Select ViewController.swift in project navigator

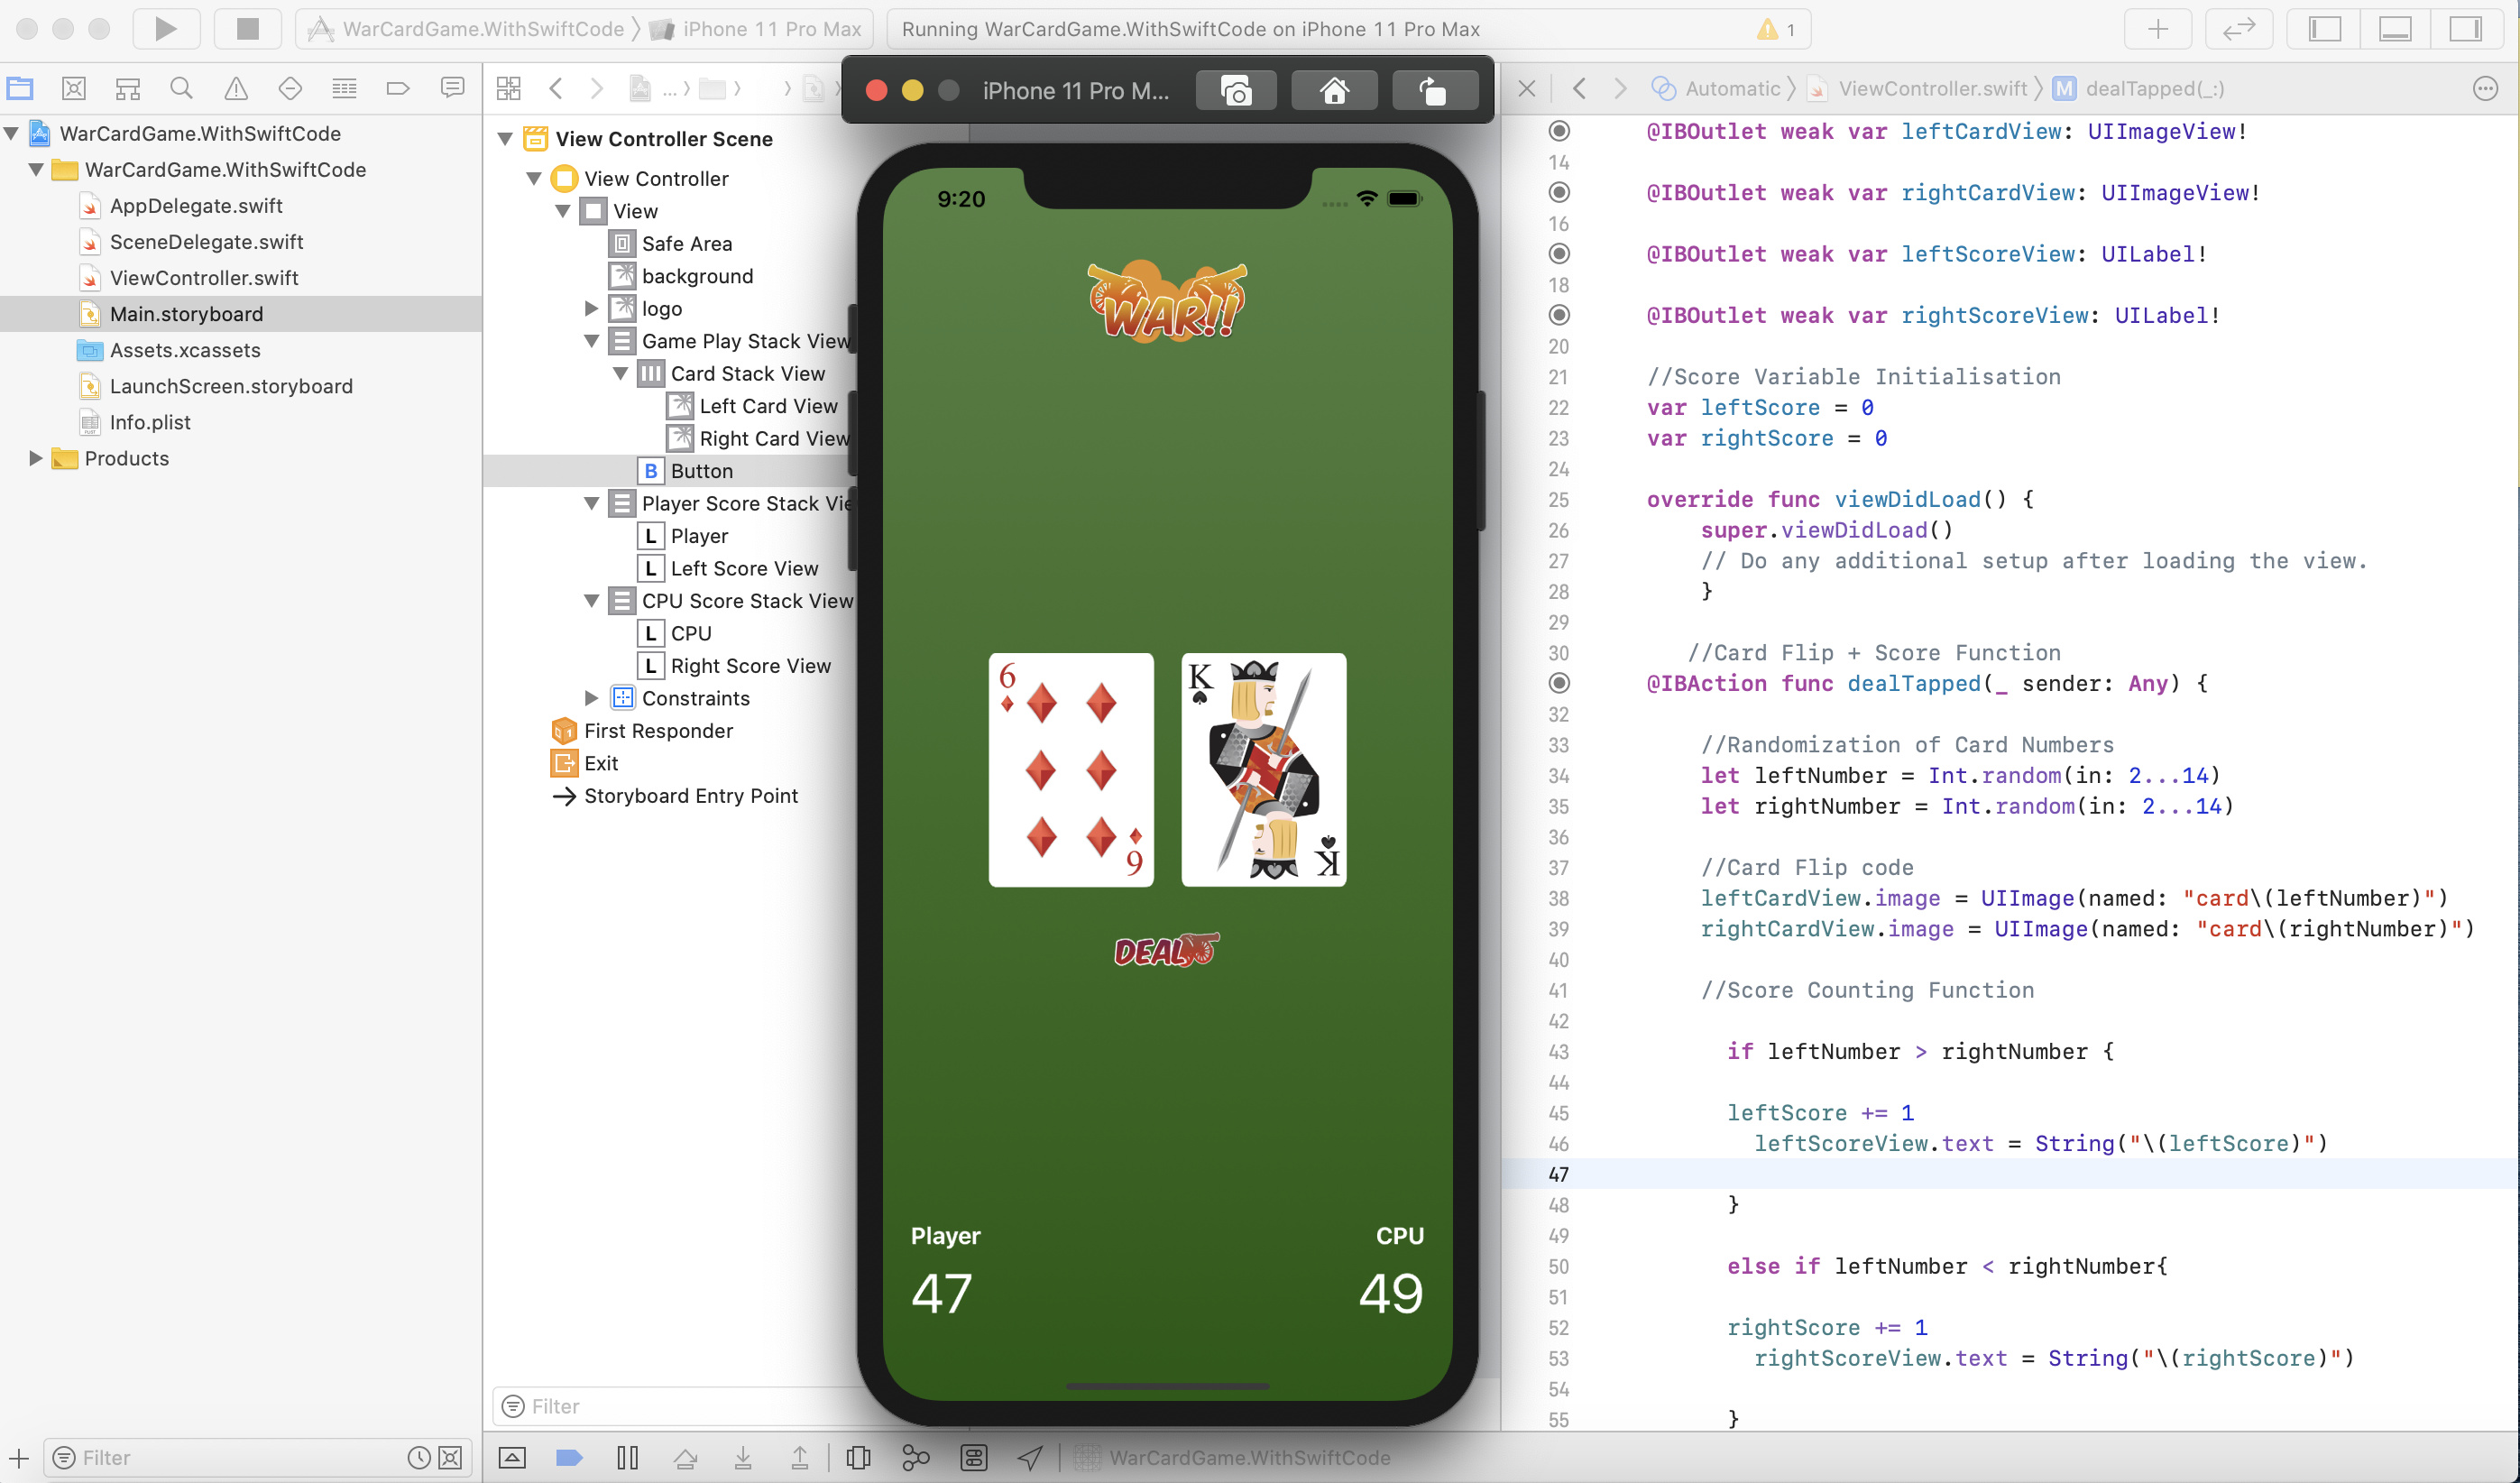pyautogui.click(x=204, y=278)
